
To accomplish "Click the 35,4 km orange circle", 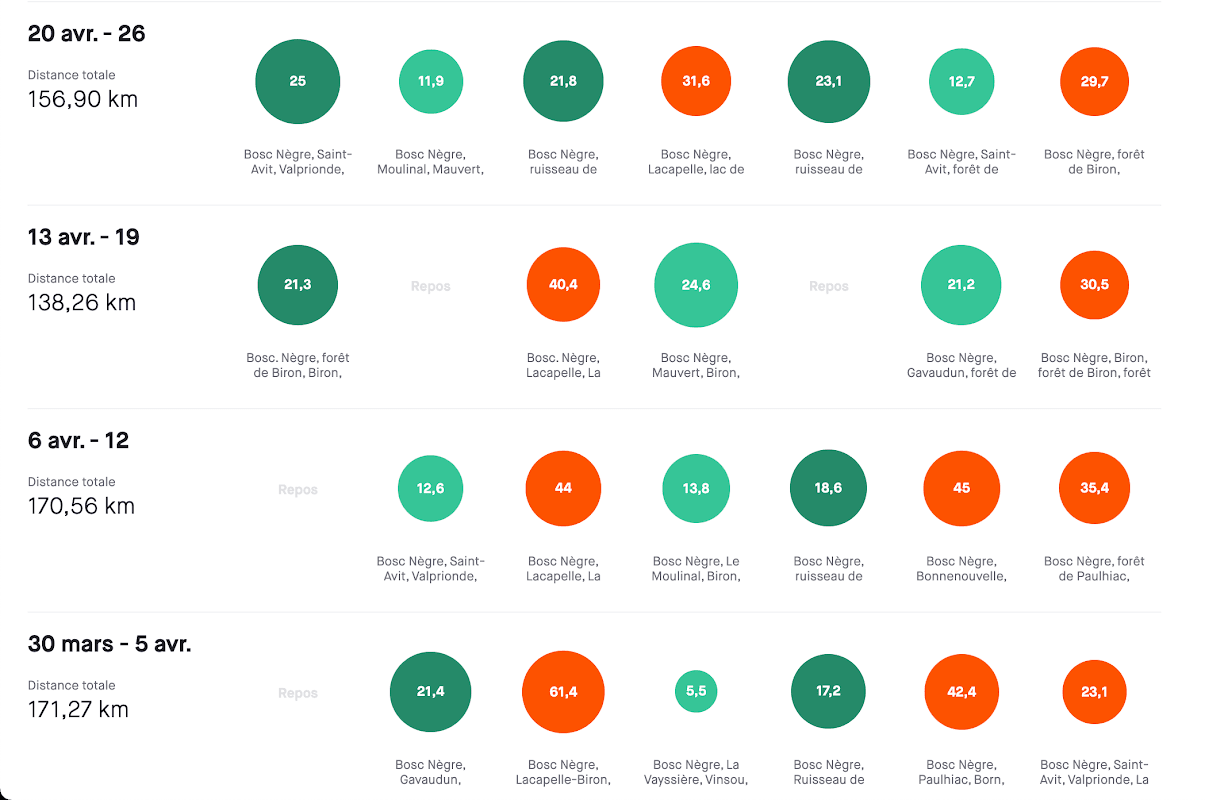I will (1094, 488).
